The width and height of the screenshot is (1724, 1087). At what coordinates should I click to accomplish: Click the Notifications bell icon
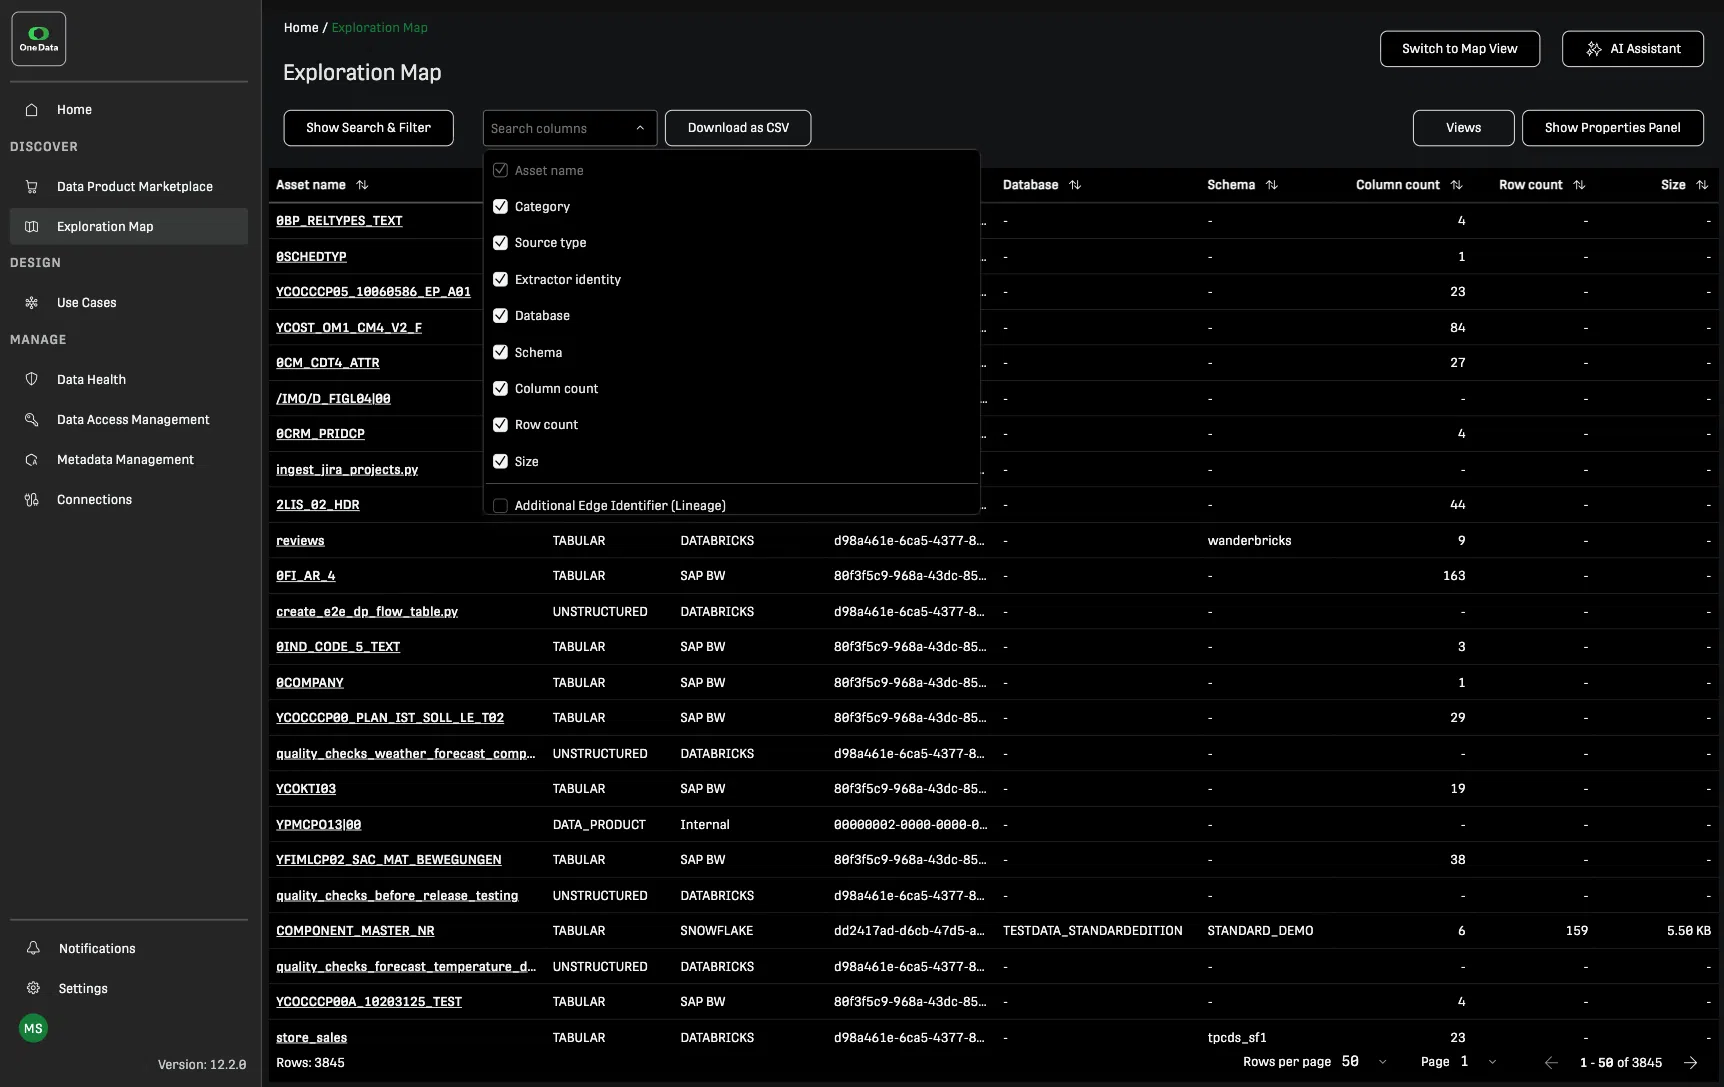33,948
